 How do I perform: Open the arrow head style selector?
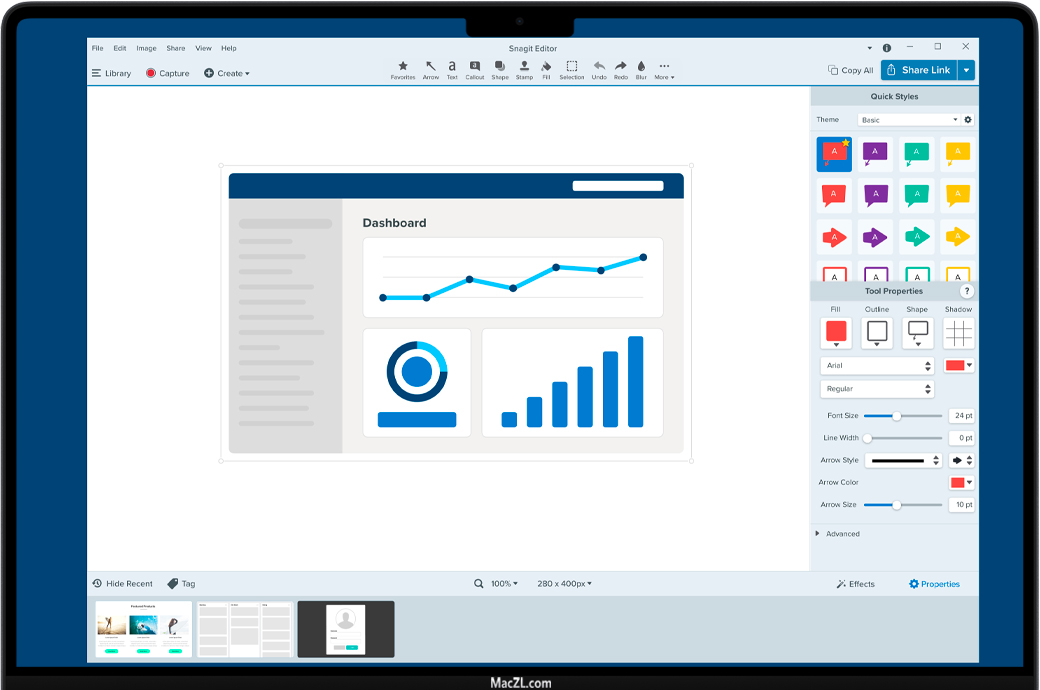[962, 460]
